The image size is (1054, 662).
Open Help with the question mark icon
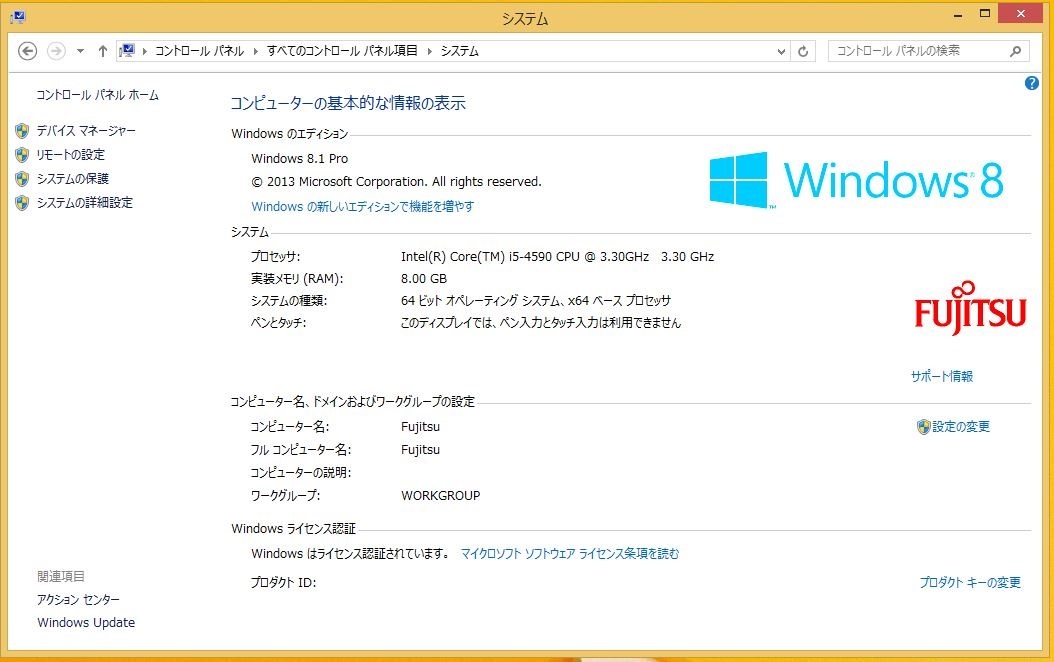click(1032, 83)
